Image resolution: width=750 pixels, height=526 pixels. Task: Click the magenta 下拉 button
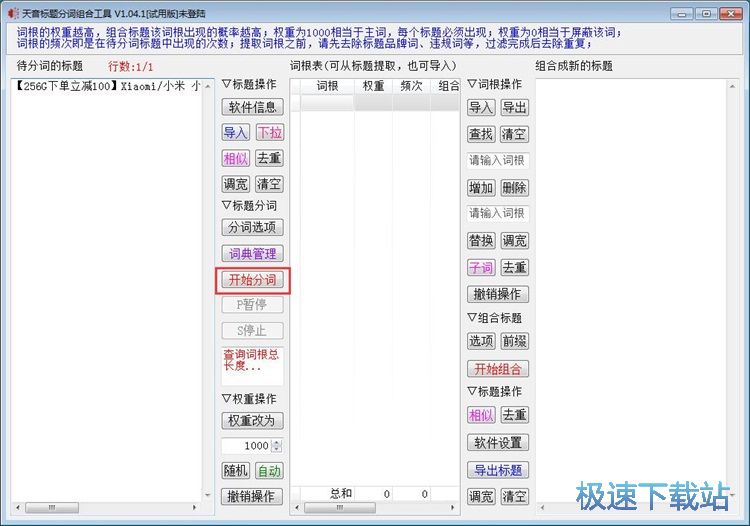[268, 133]
